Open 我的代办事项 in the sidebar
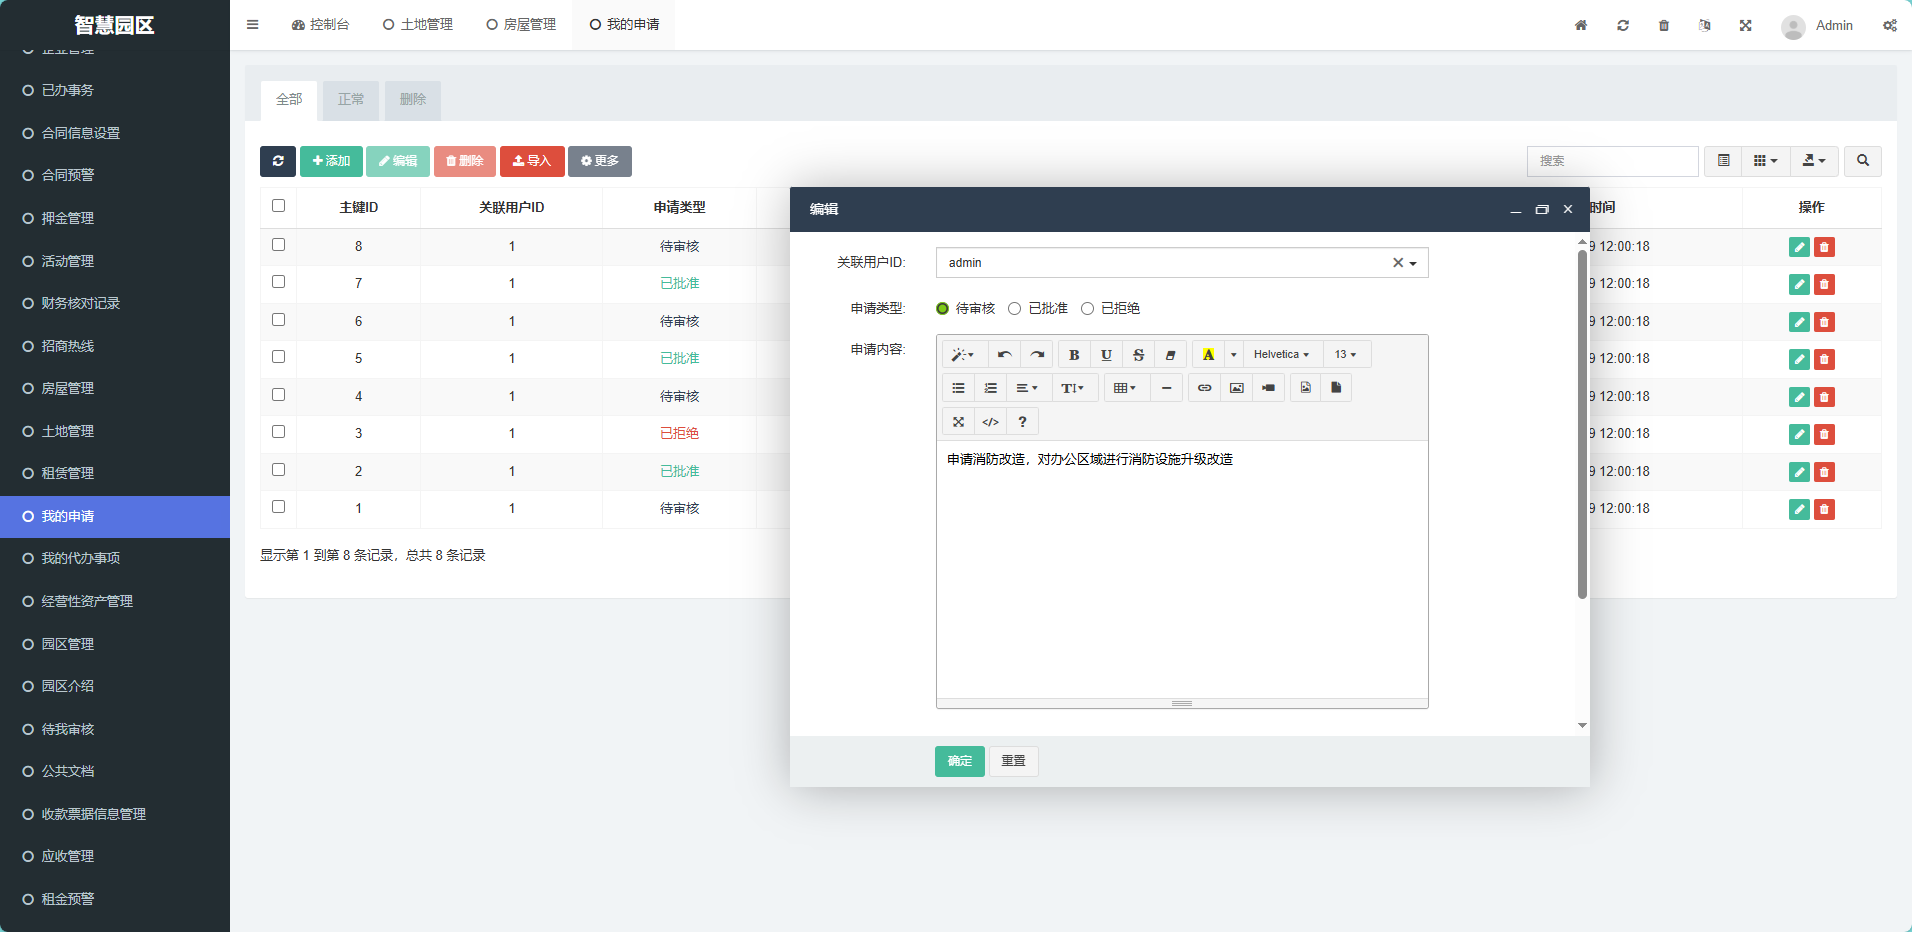This screenshot has width=1912, height=932. point(80,559)
